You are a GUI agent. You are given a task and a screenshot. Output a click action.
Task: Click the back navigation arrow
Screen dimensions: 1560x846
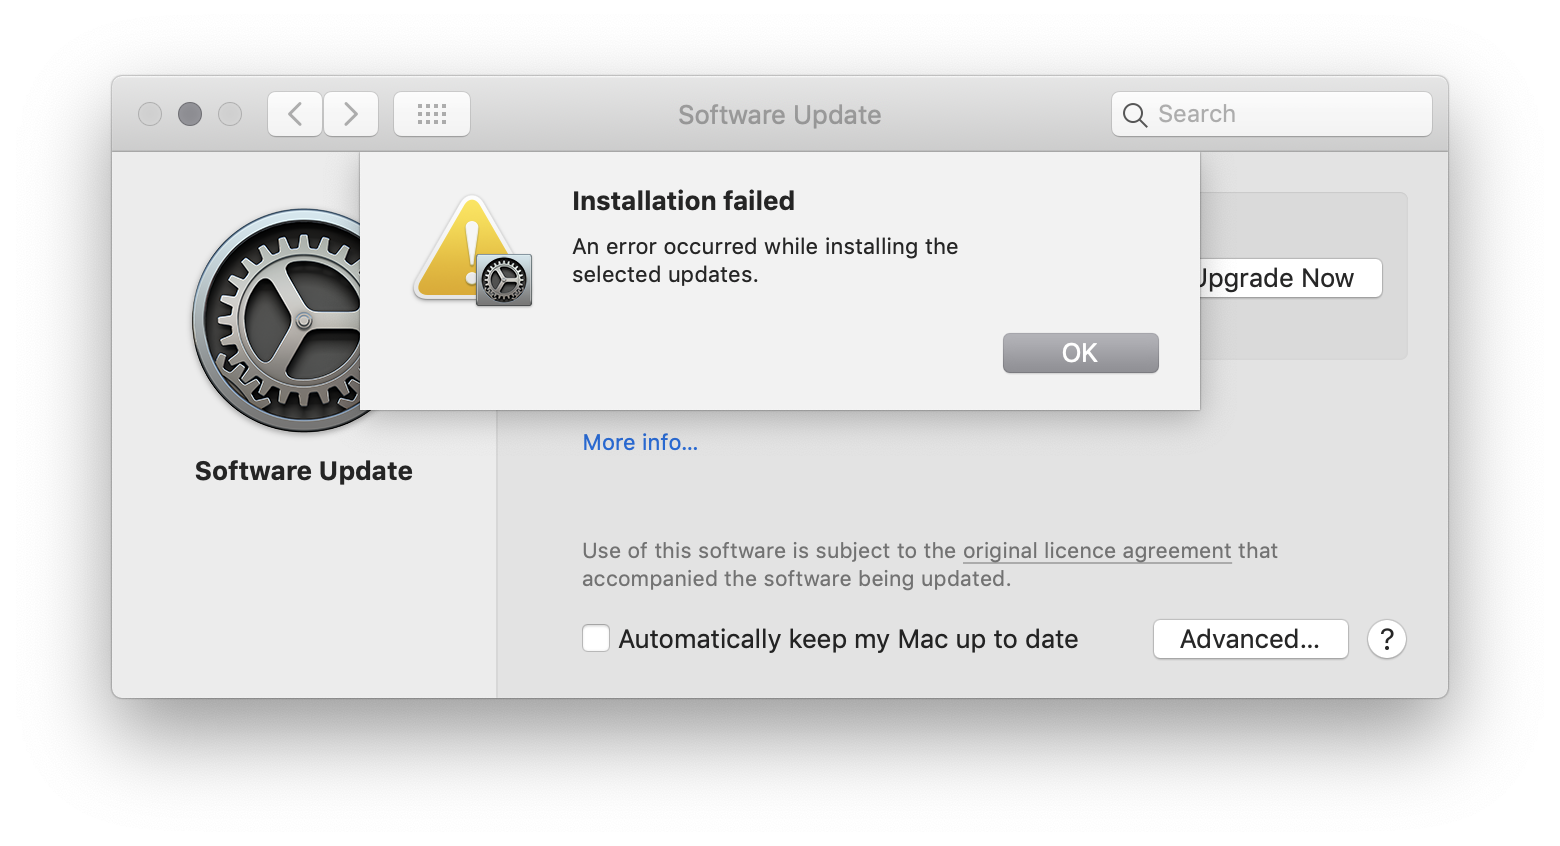pyautogui.click(x=294, y=113)
